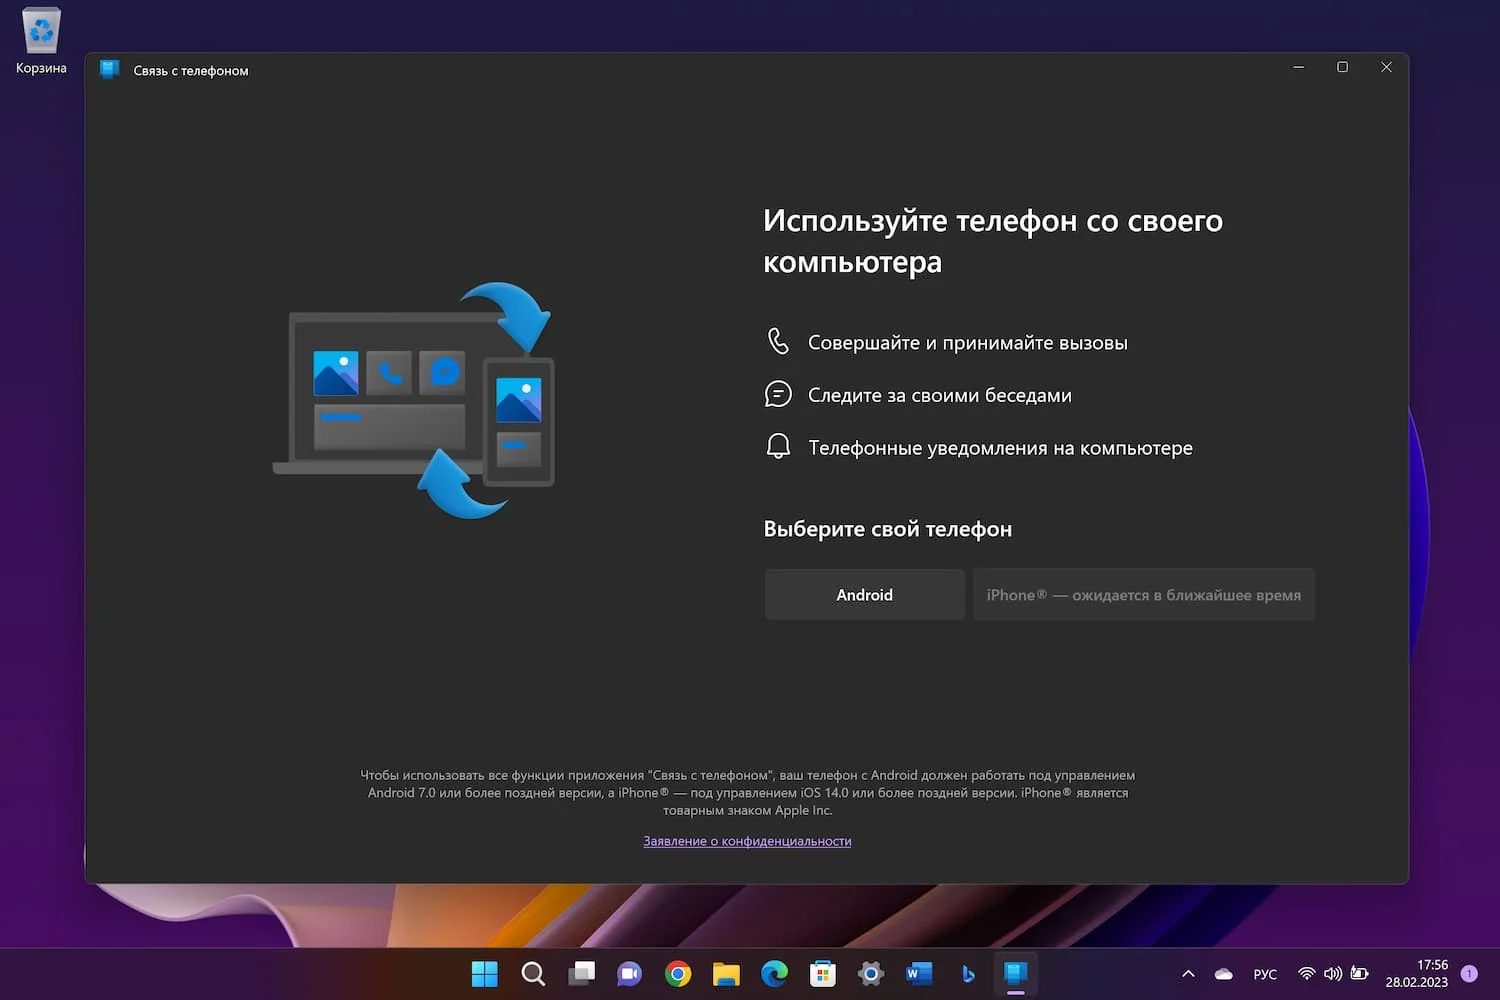Image resolution: width=1500 pixels, height=1000 pixels.
Task: Switch input language via РУС indicator
Action: (1265, 974)
